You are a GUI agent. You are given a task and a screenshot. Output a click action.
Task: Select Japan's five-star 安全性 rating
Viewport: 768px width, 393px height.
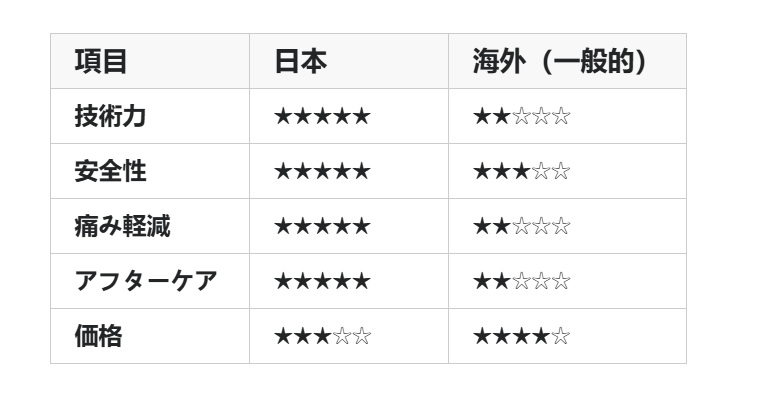coord(322,172)
